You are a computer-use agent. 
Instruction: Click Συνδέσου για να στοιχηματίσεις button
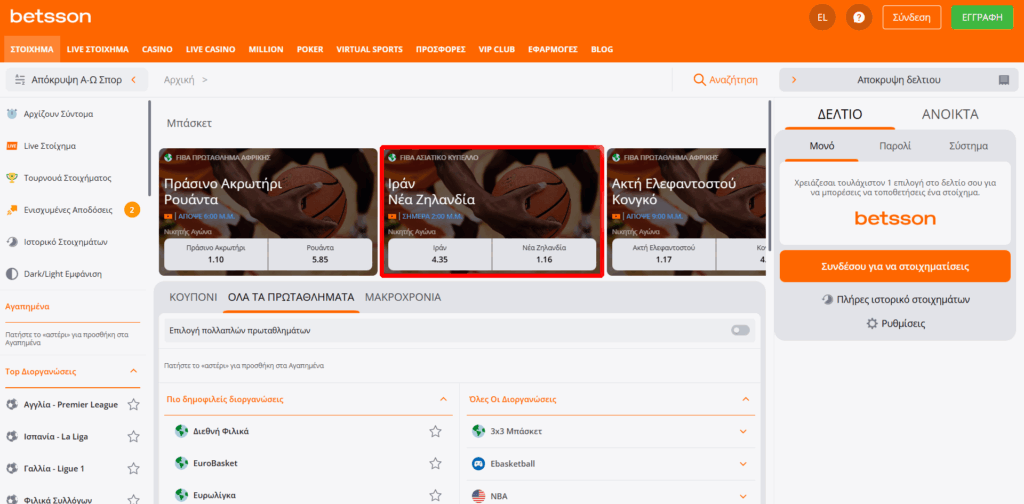pos(895,266)
